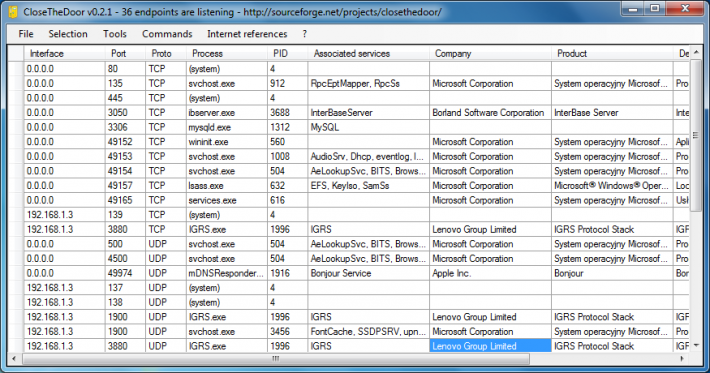Sort by the Proto column header
This screenshot has width=710, height=373.
click(x=166, y=53)
